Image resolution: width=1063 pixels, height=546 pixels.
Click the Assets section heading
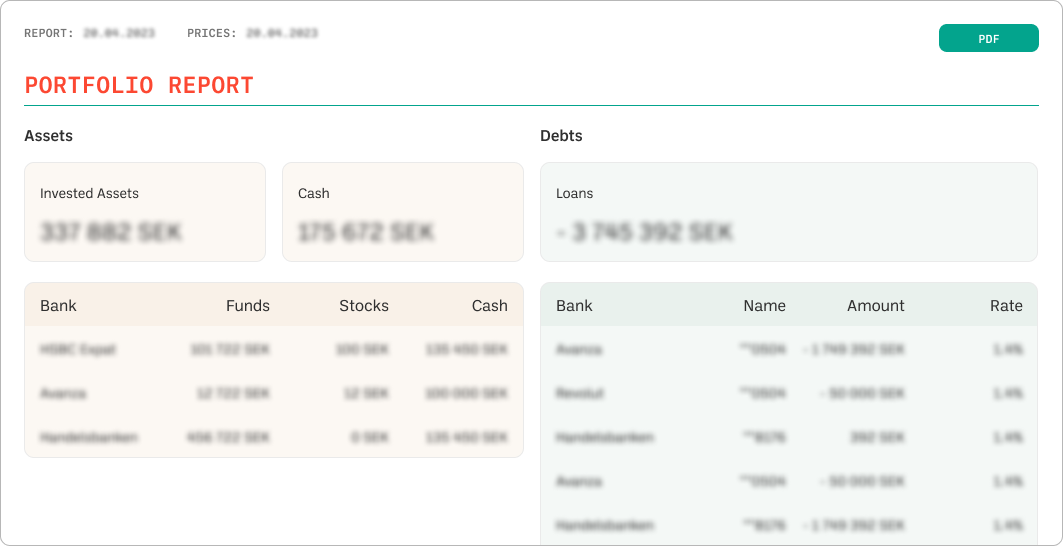coord(48,135)
